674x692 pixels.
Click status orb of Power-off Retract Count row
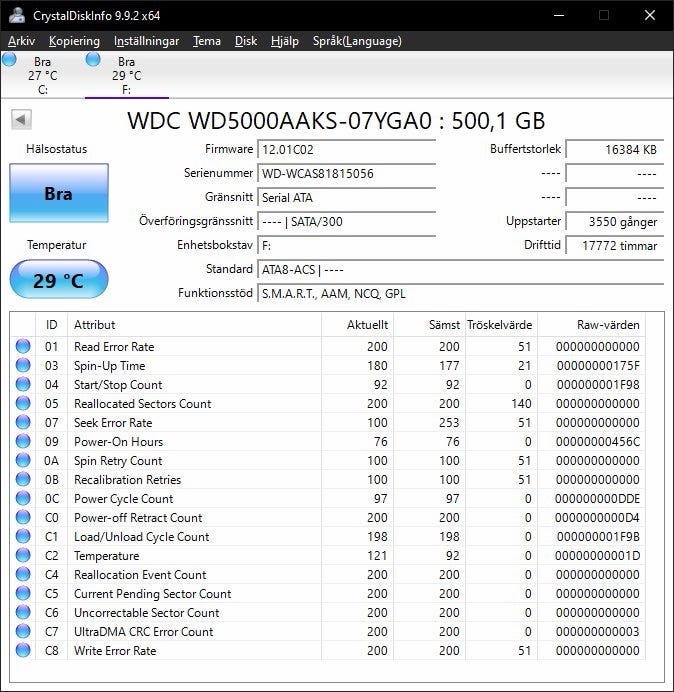(x=23, y=517)
